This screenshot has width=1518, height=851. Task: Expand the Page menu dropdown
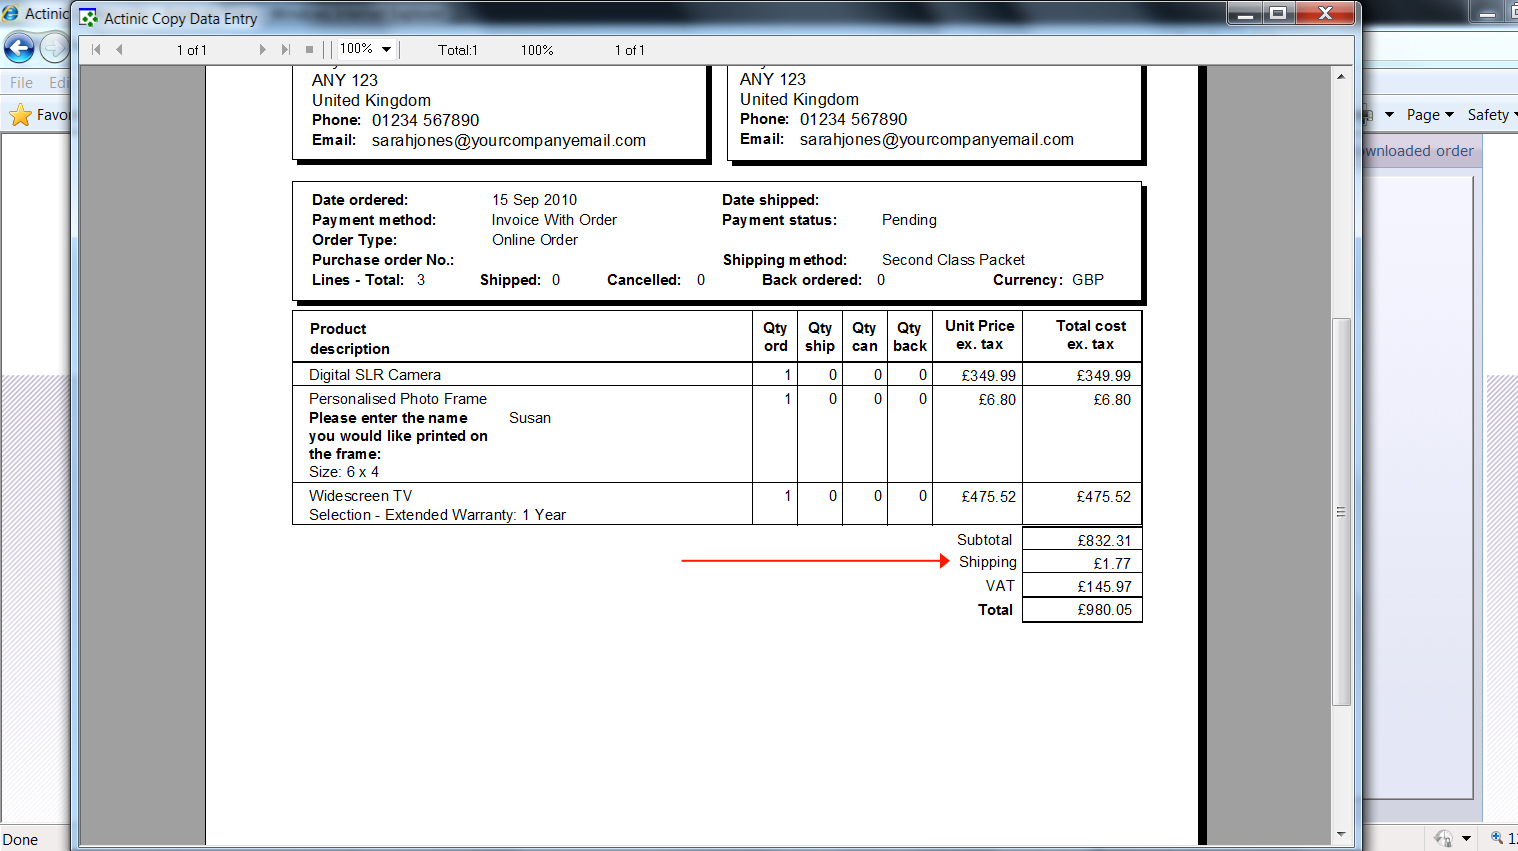(1430, 115)
